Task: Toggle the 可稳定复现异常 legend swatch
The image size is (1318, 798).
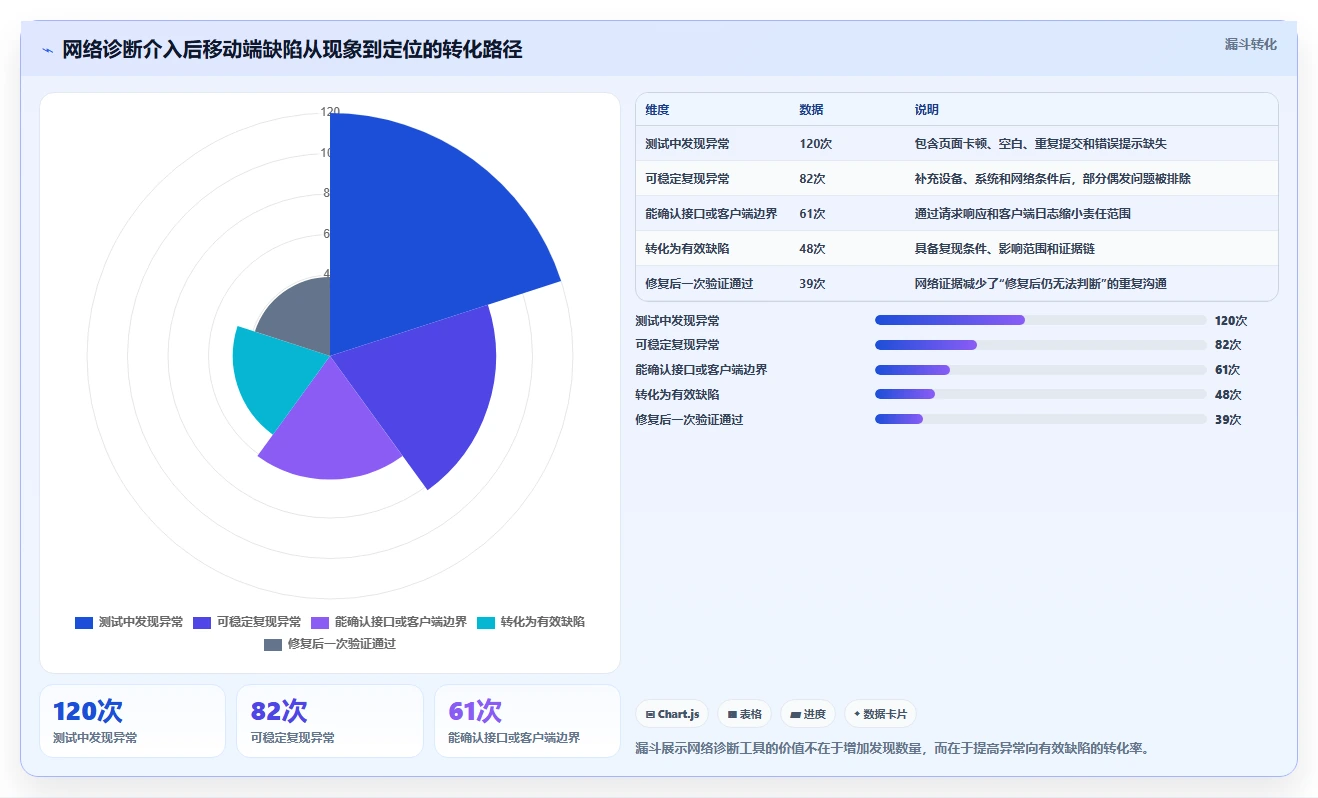Action: tap(202, 622)
